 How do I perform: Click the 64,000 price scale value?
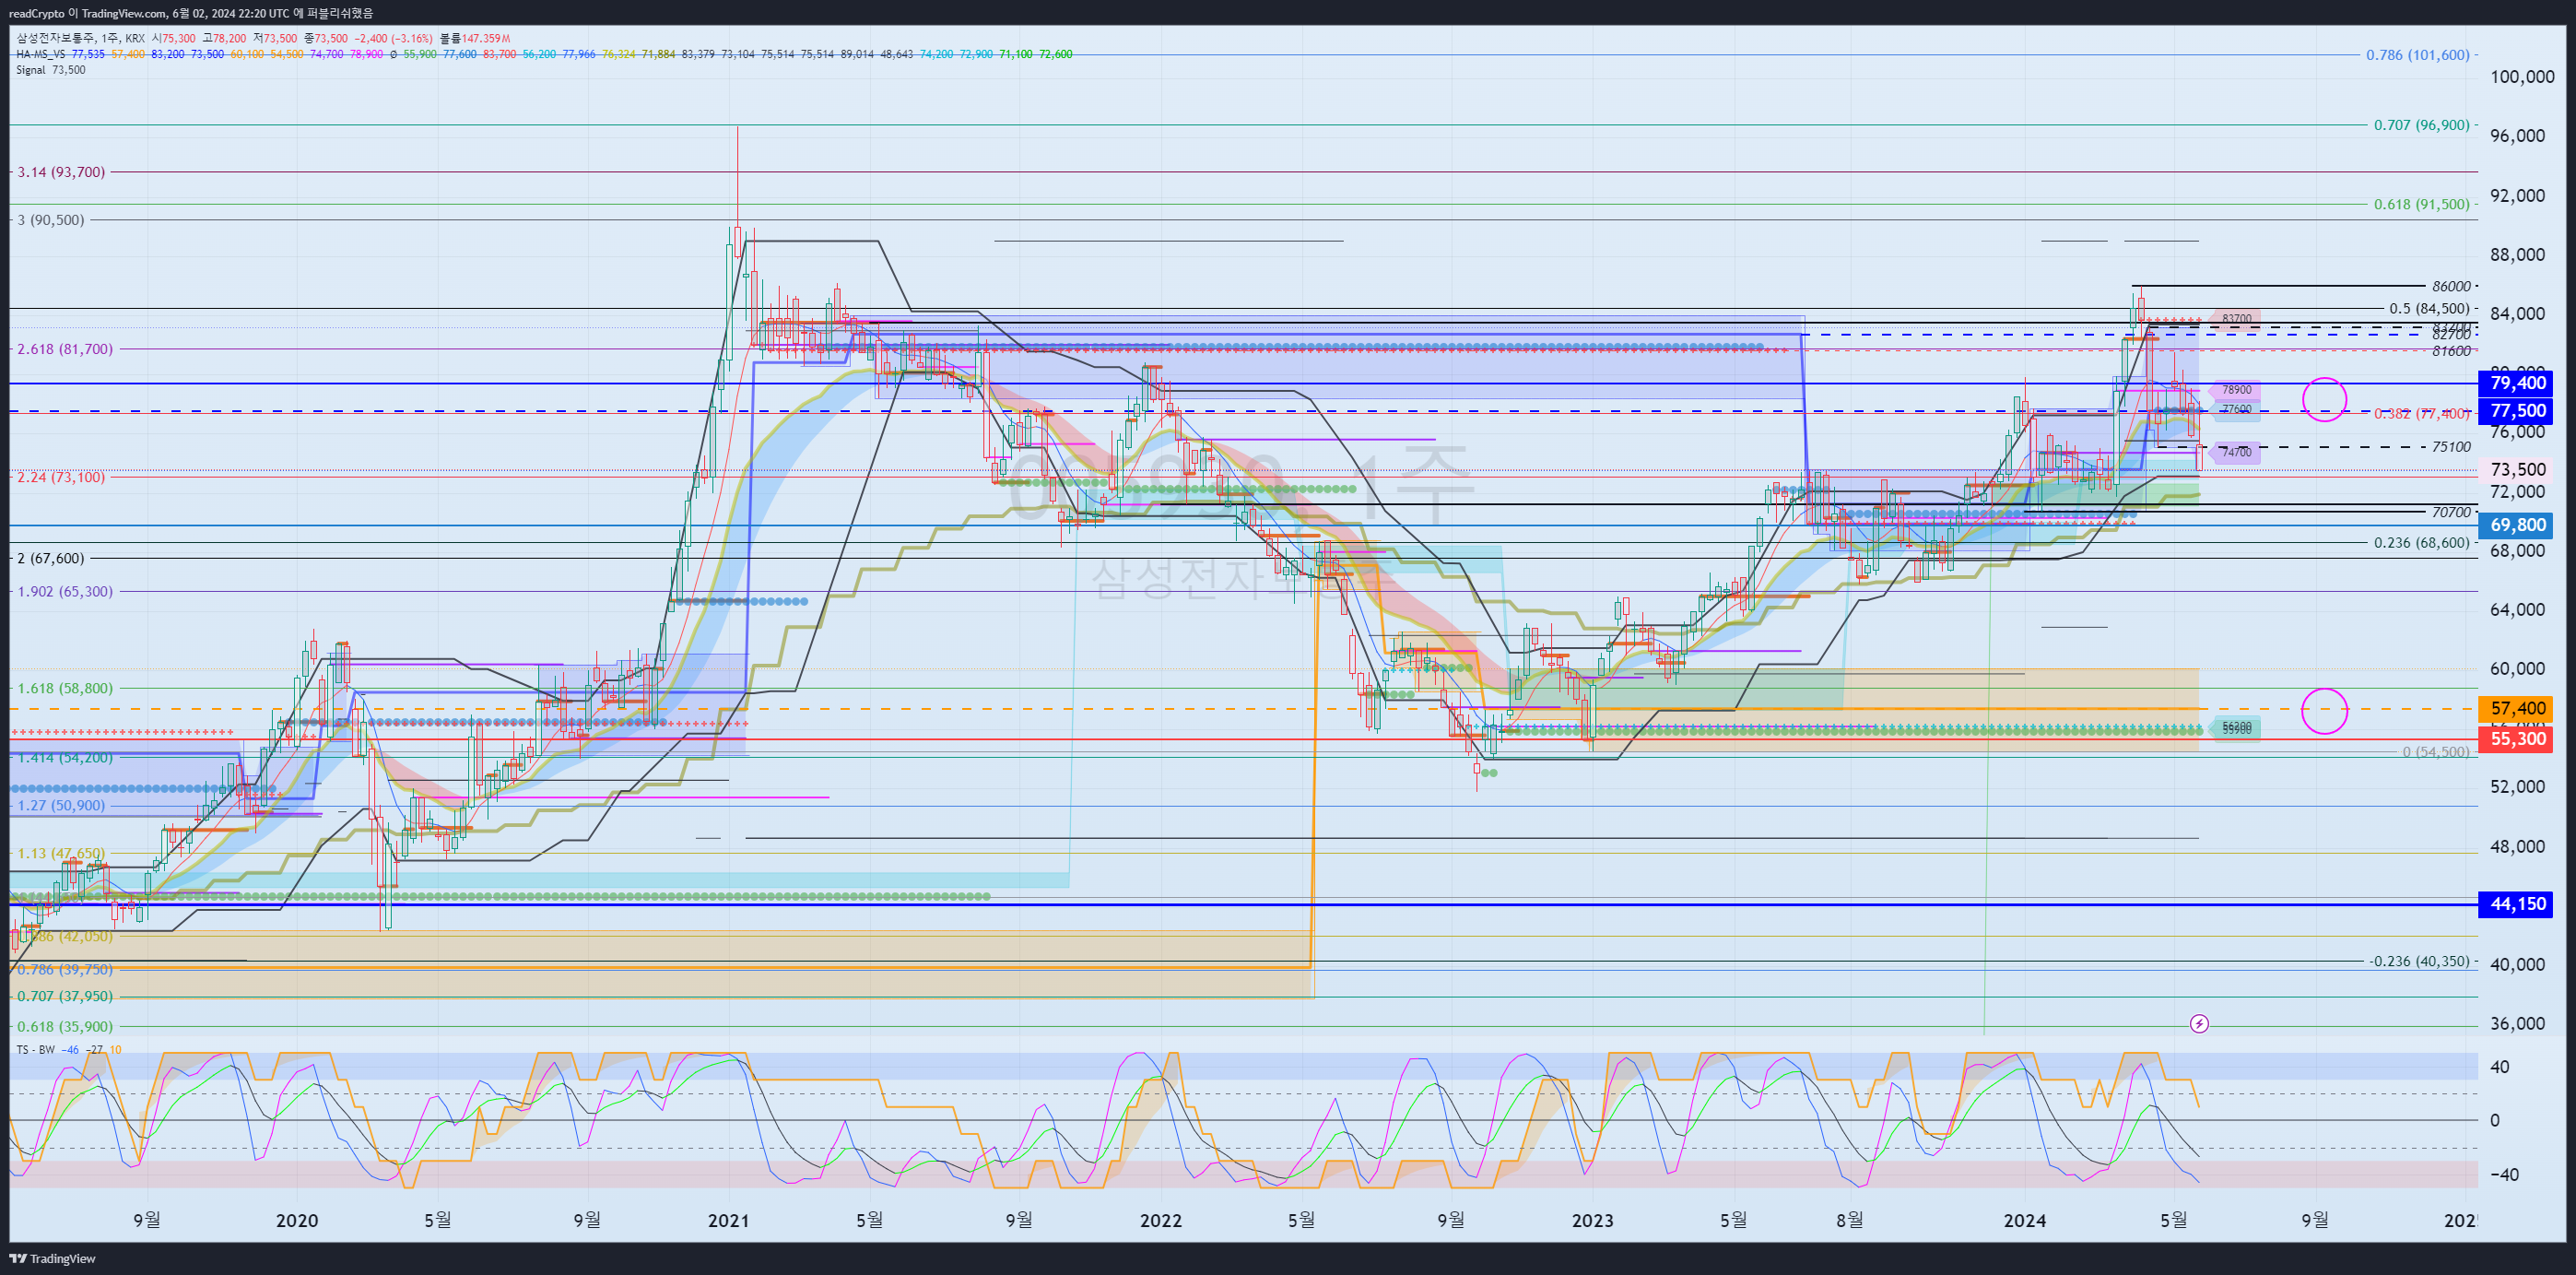(2517, 609)
